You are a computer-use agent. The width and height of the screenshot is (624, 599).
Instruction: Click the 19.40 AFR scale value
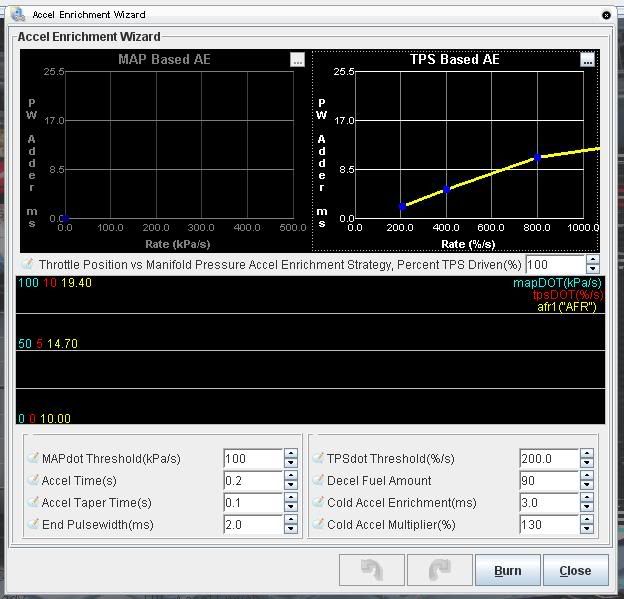(76, 283)
